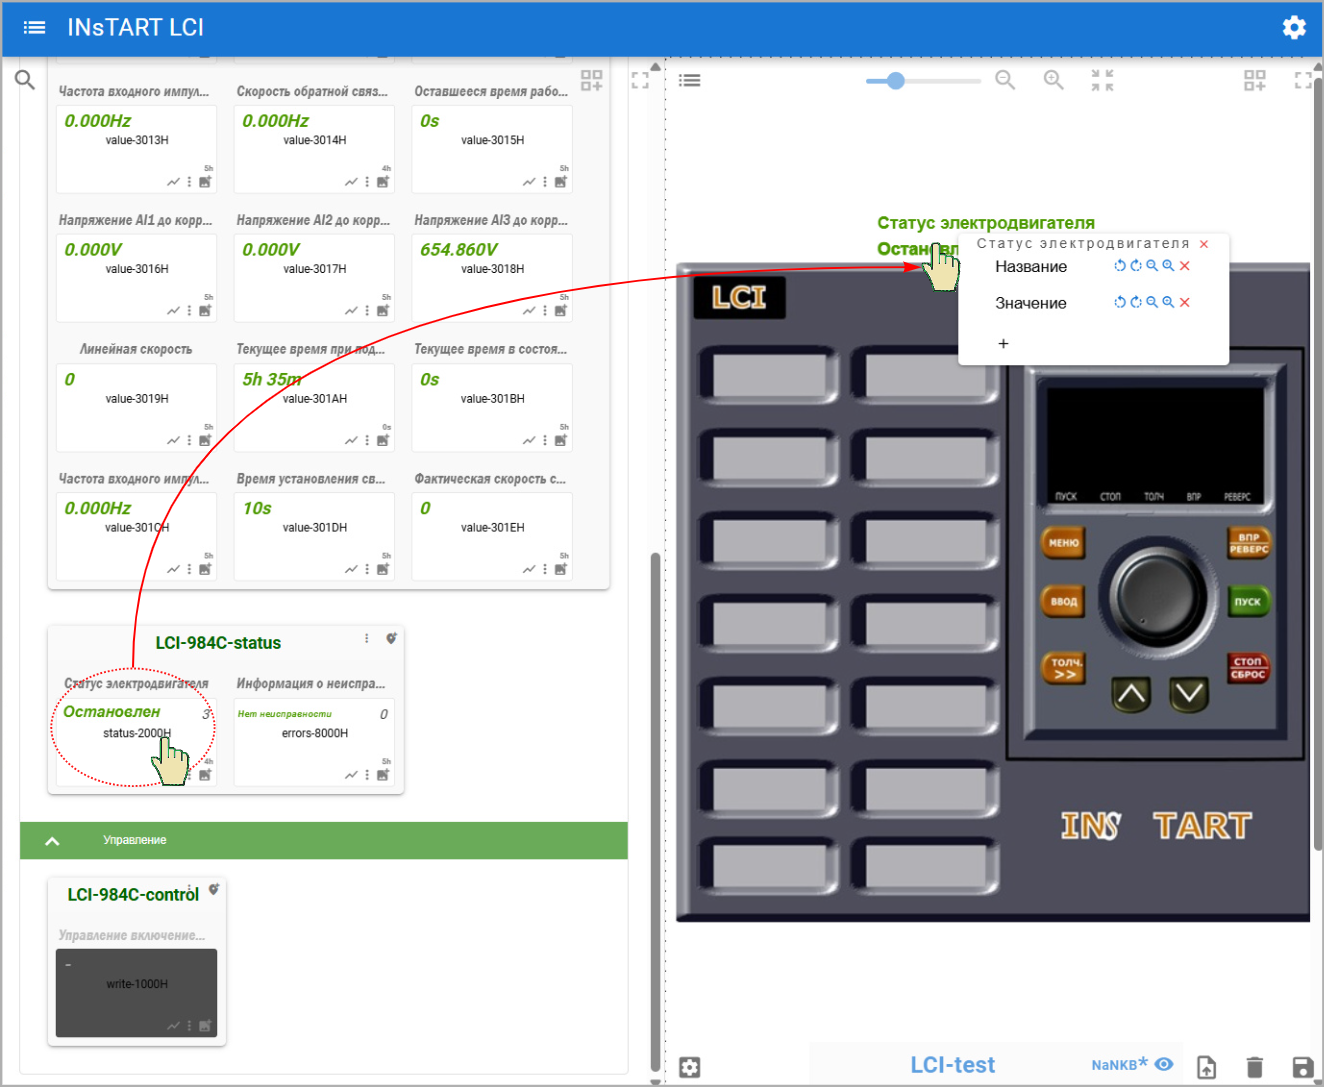Open the value-3016H options menu

[x=189, y=311]
